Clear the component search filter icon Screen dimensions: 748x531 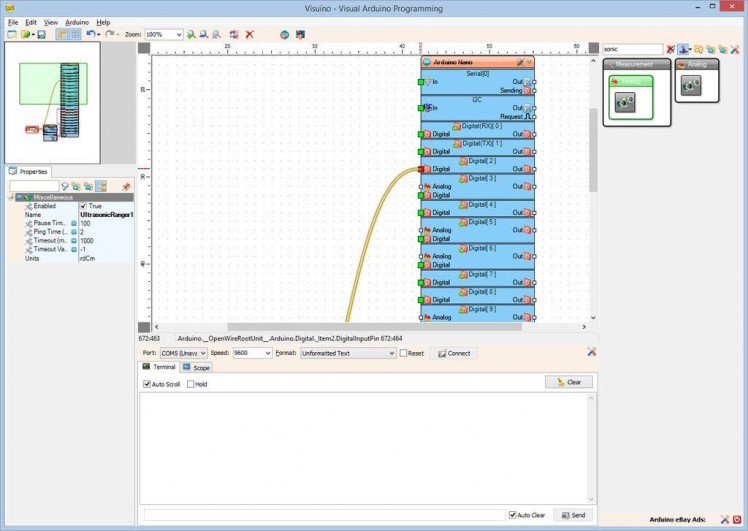click(671, 49)
